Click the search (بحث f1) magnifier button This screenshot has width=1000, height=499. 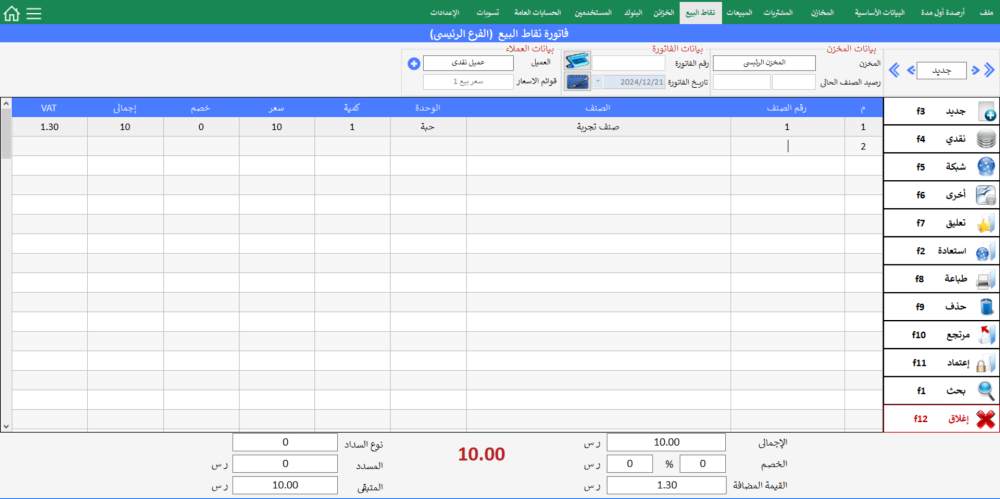(x=985, y=390)
